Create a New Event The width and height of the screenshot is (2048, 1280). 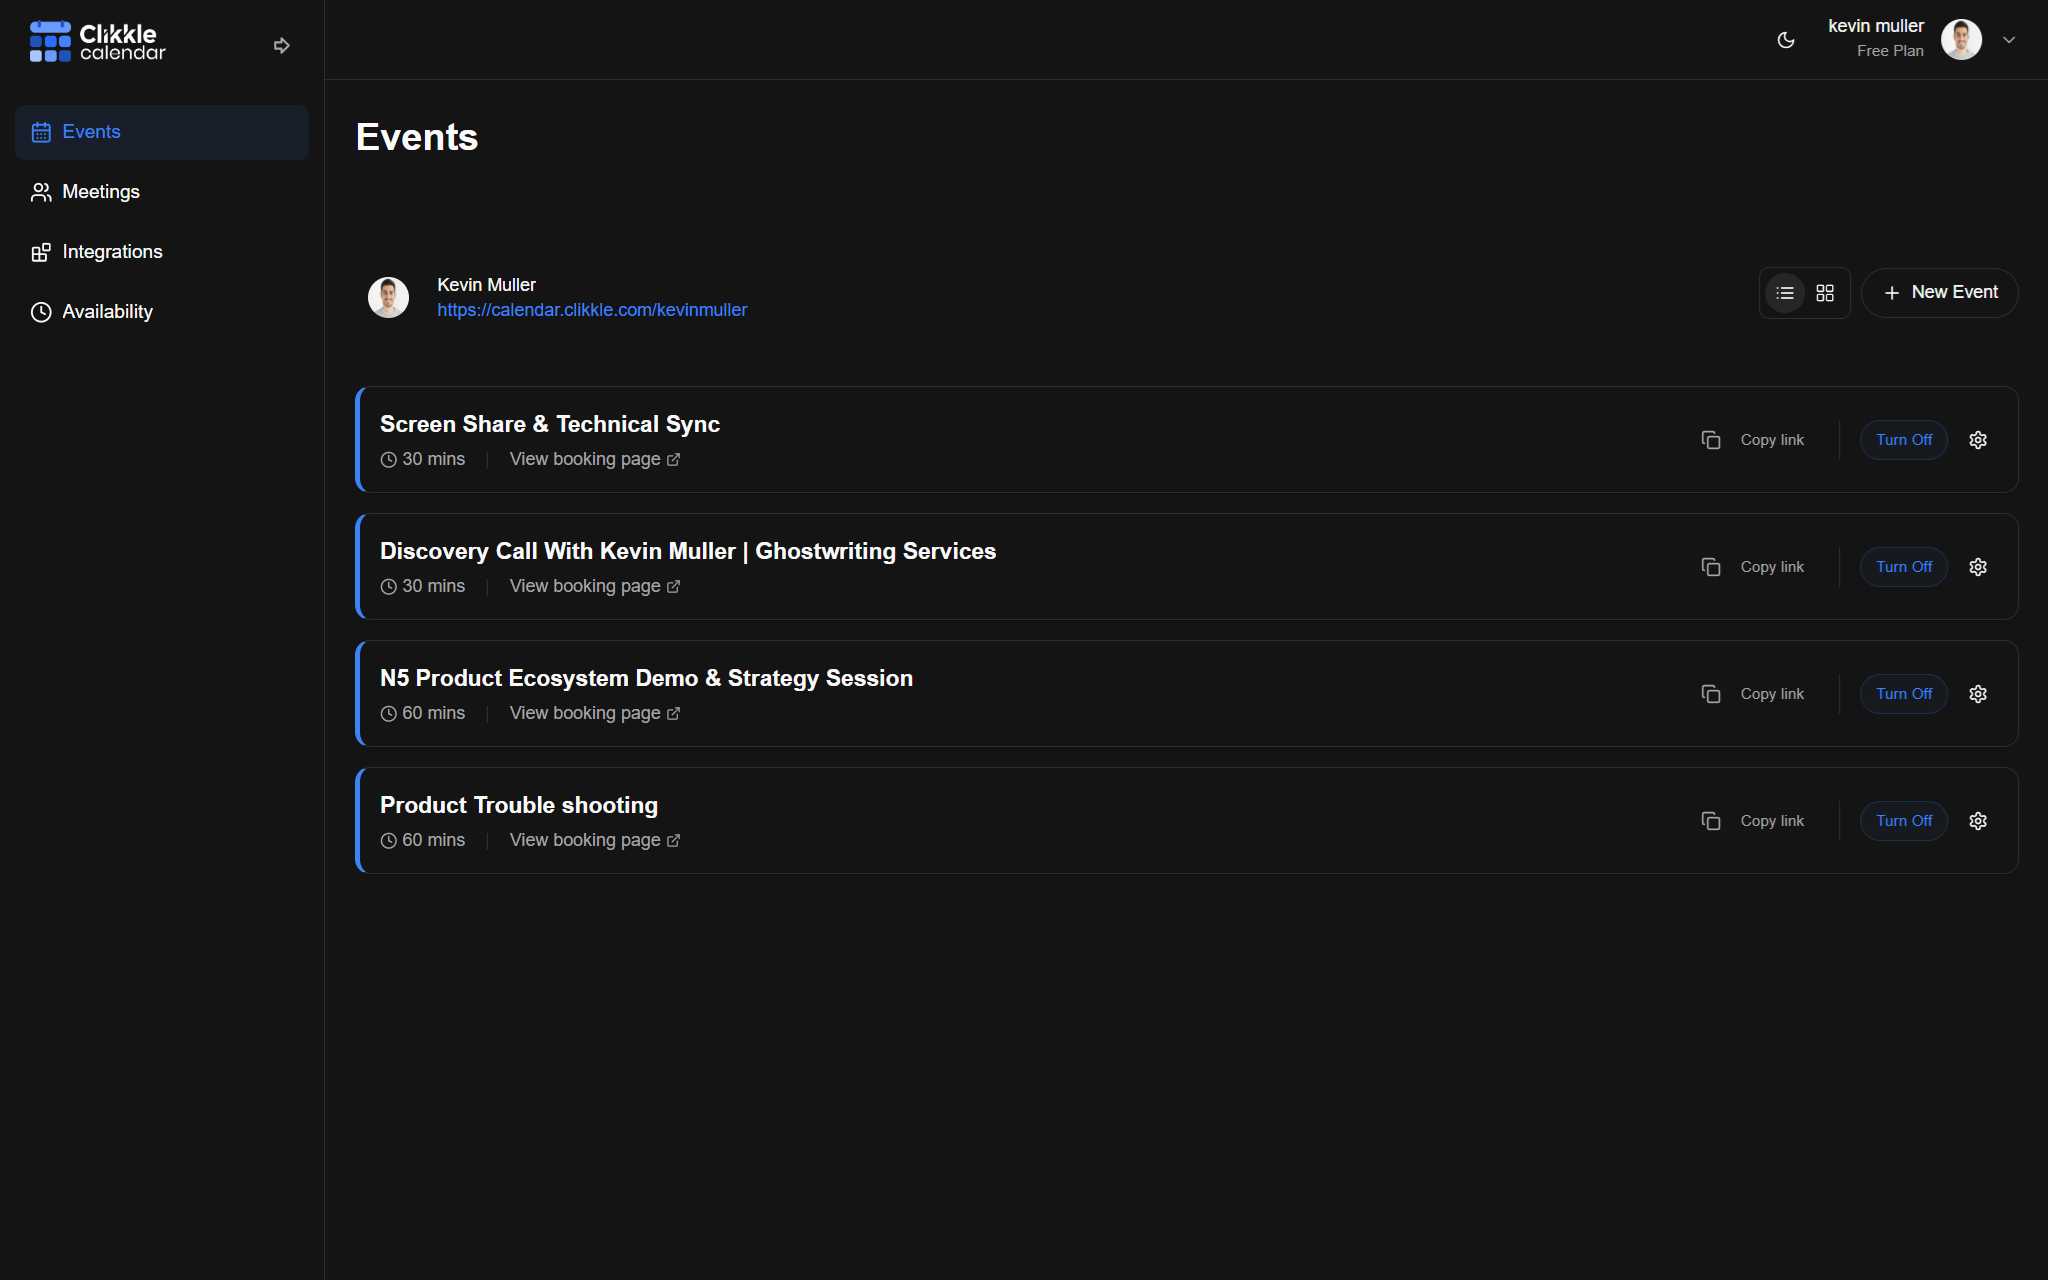point(1939,293)
